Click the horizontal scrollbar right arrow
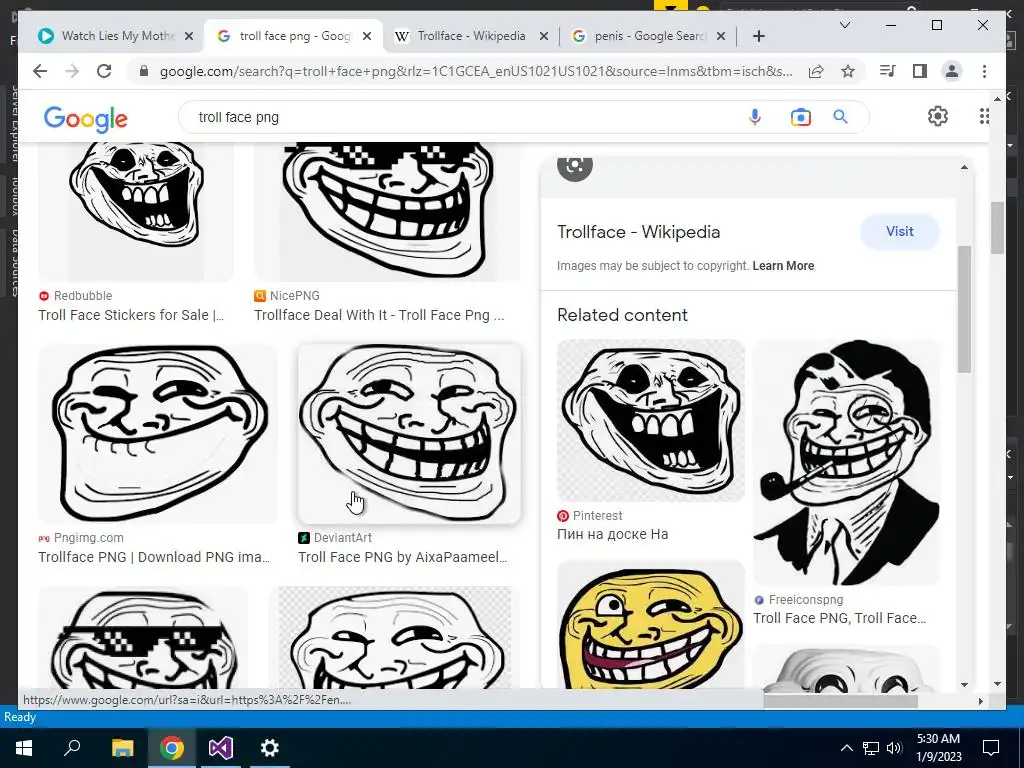Image resolution: width=1024 pixels, height=768 pixels. pos(980,701)
